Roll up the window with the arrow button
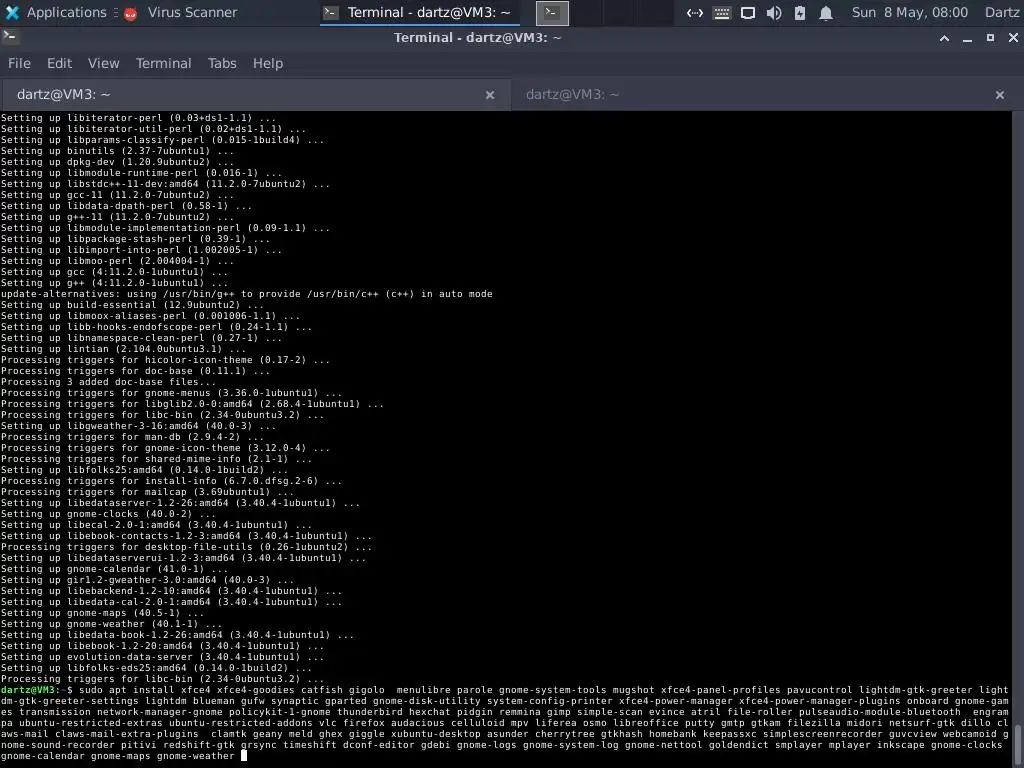Screen dimensions: 1024x768 (x=944, y=38)
